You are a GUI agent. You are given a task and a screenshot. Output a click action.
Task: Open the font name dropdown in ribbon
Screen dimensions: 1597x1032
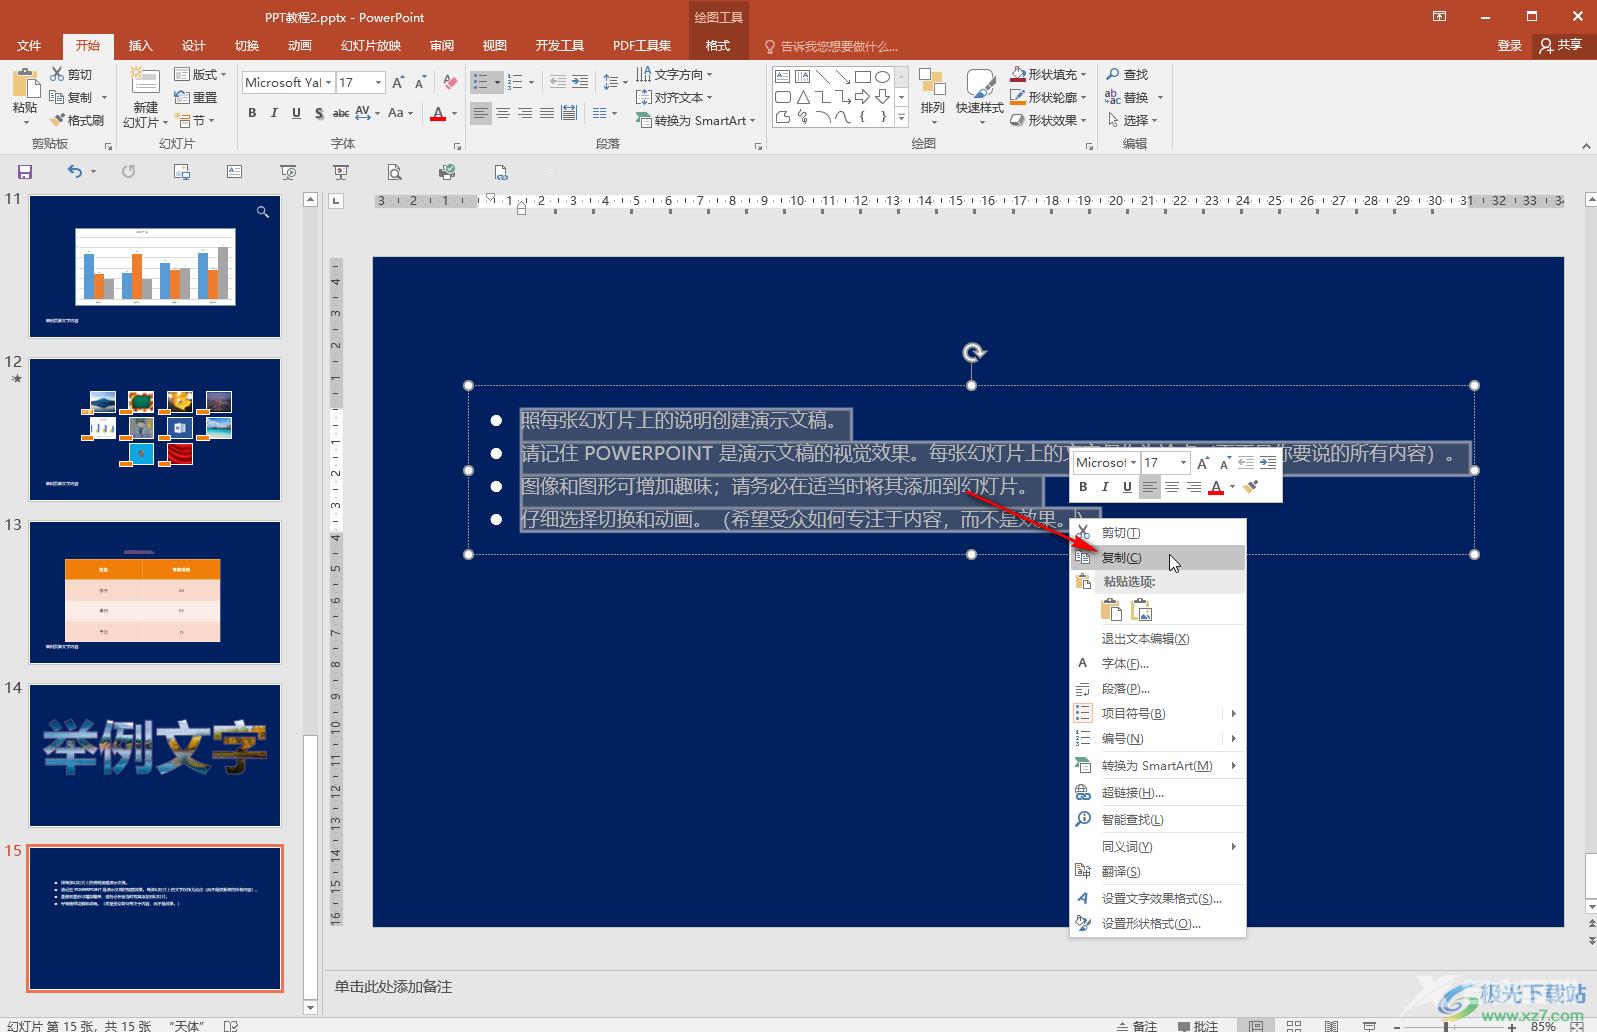click(x=328, y=82)
